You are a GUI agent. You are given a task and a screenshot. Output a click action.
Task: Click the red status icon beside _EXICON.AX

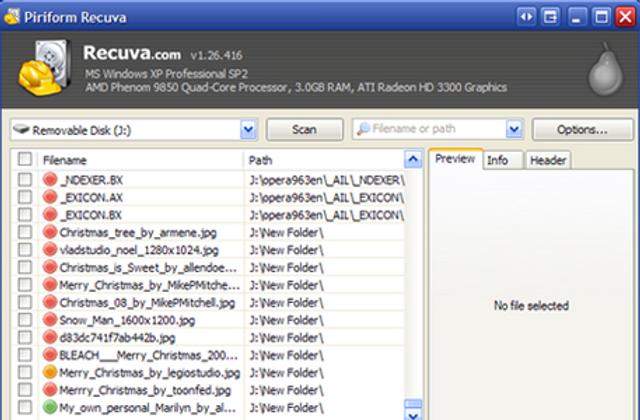[50, 197]
